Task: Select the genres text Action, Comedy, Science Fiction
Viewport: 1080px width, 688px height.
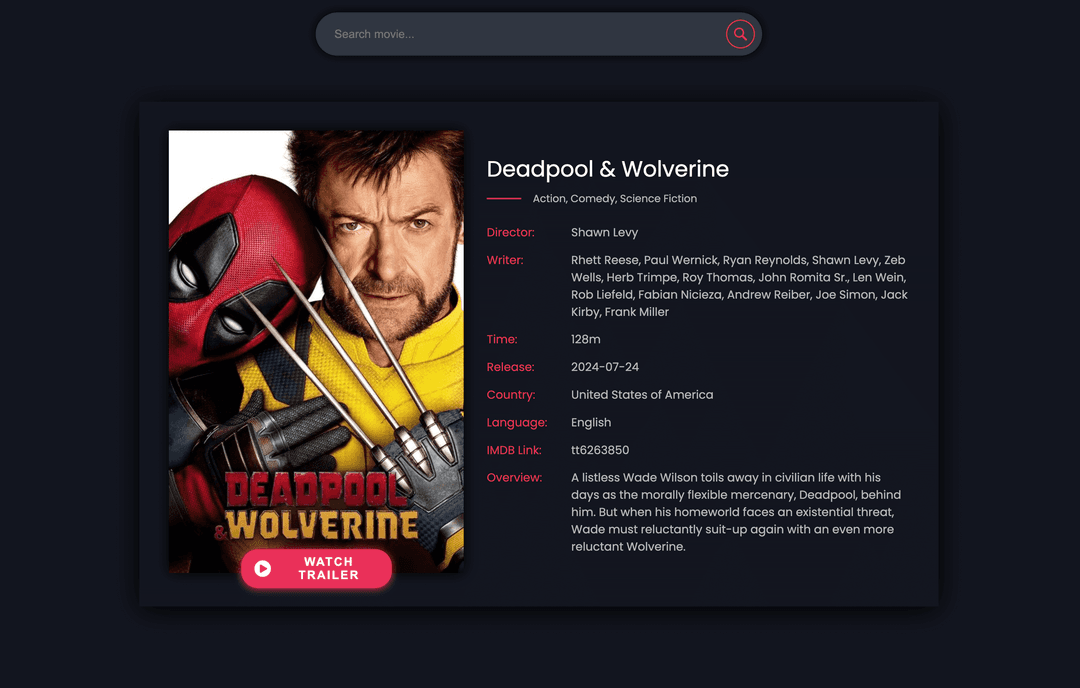Action: click(614, 198)
